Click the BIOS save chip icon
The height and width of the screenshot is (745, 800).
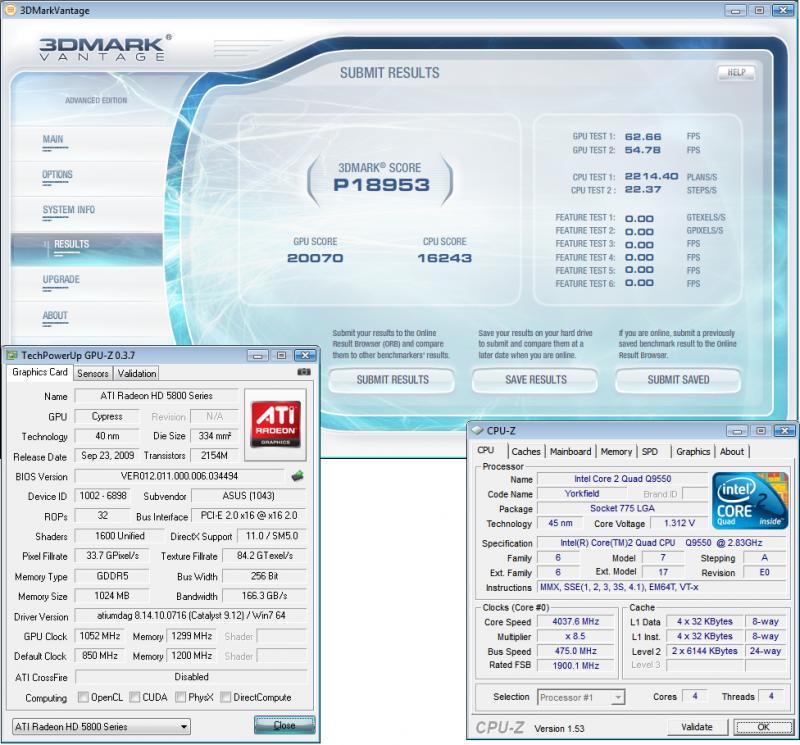click(x=296, y=476)
